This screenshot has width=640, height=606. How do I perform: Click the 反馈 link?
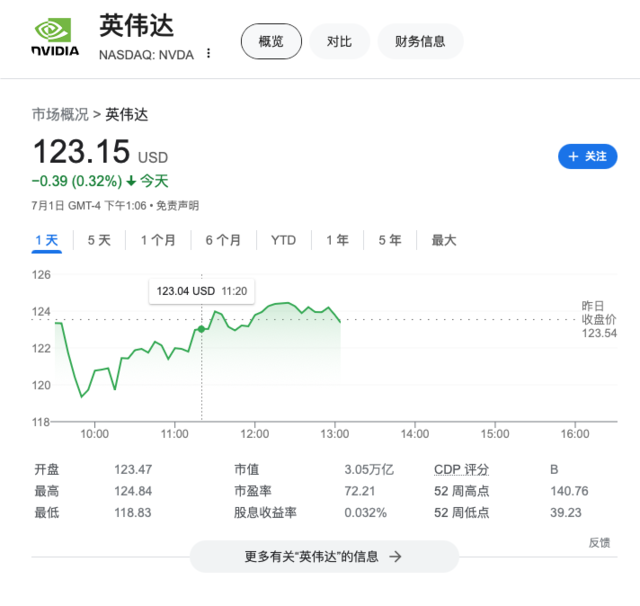click(x=599, y=543)
